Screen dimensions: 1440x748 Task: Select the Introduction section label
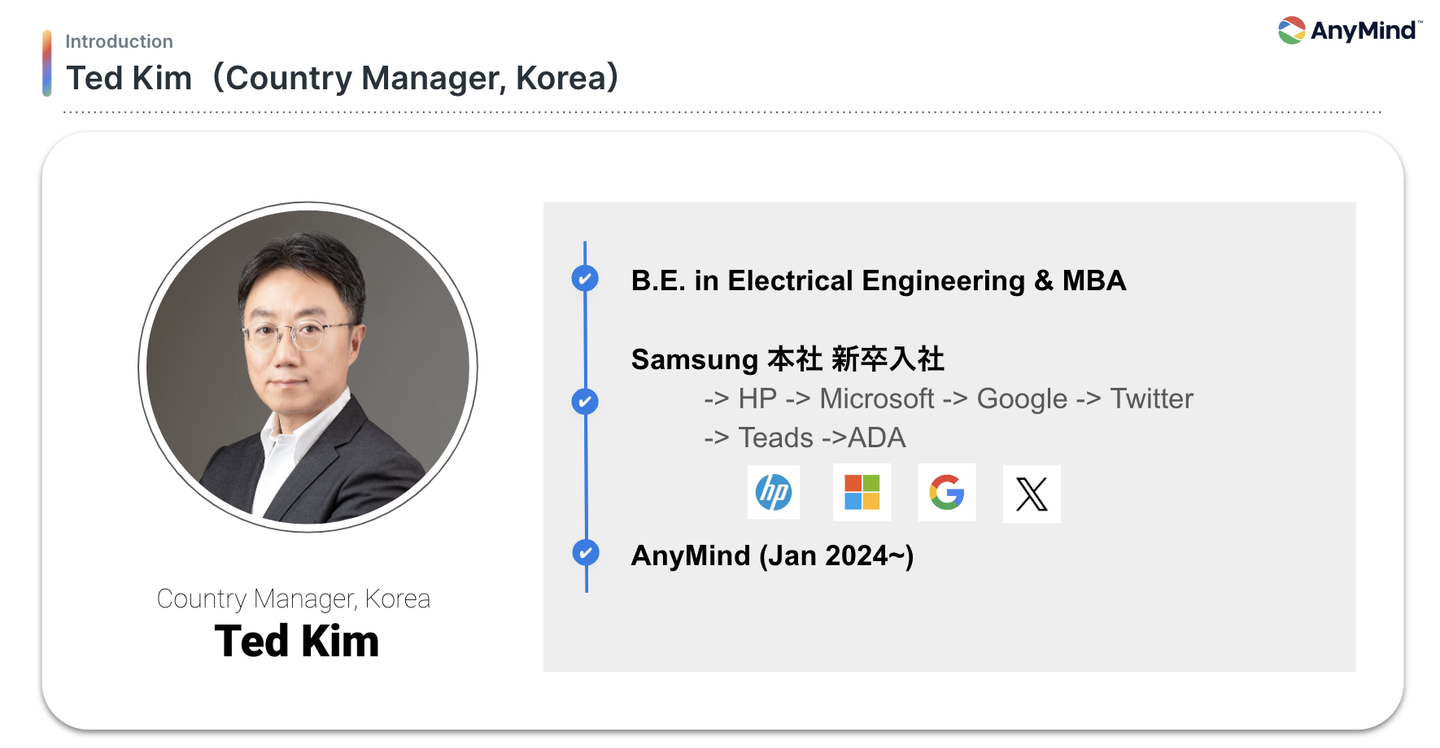click(119, 41)
